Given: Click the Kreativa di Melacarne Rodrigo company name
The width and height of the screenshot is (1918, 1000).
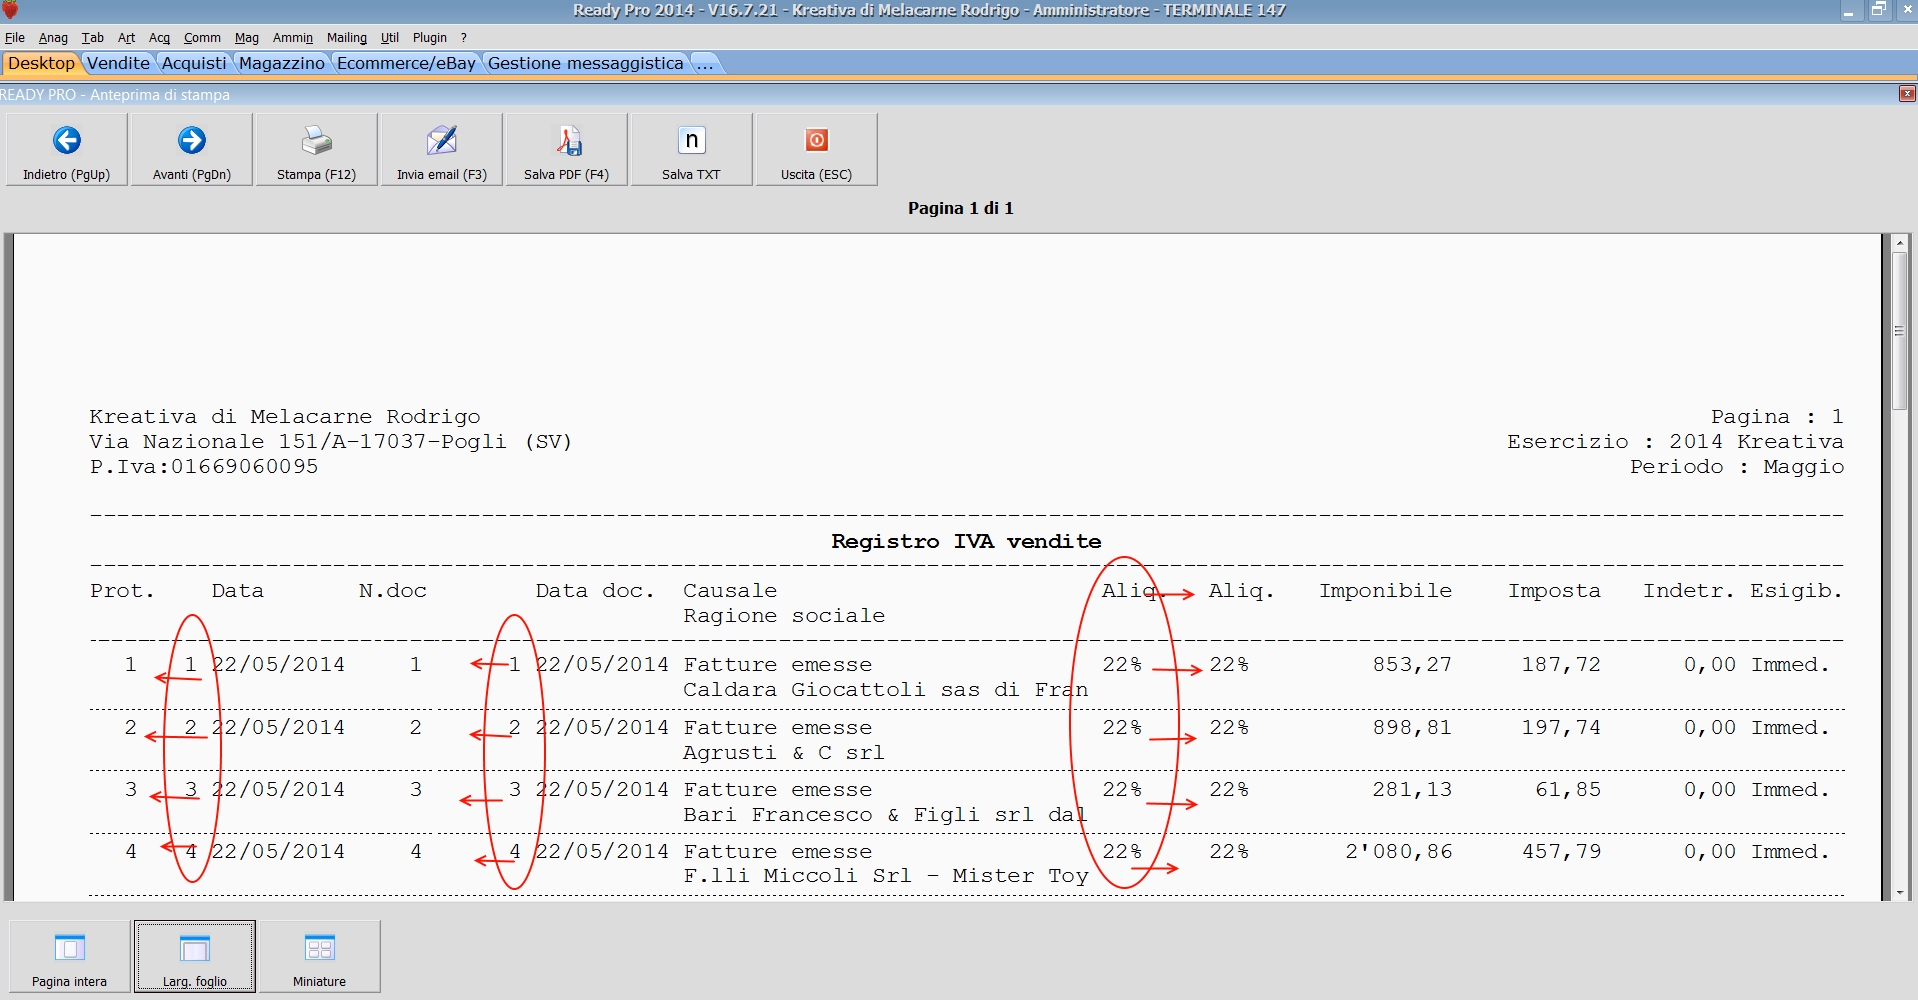Looking at the screenshot, I should coord(285,417).
